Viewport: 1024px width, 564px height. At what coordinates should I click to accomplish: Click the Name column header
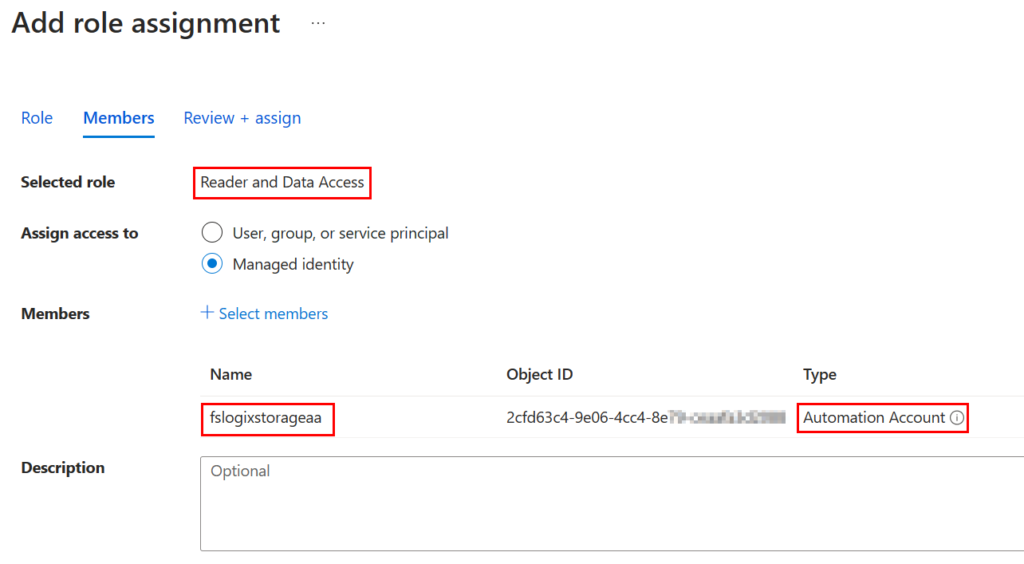pos(231,374)
